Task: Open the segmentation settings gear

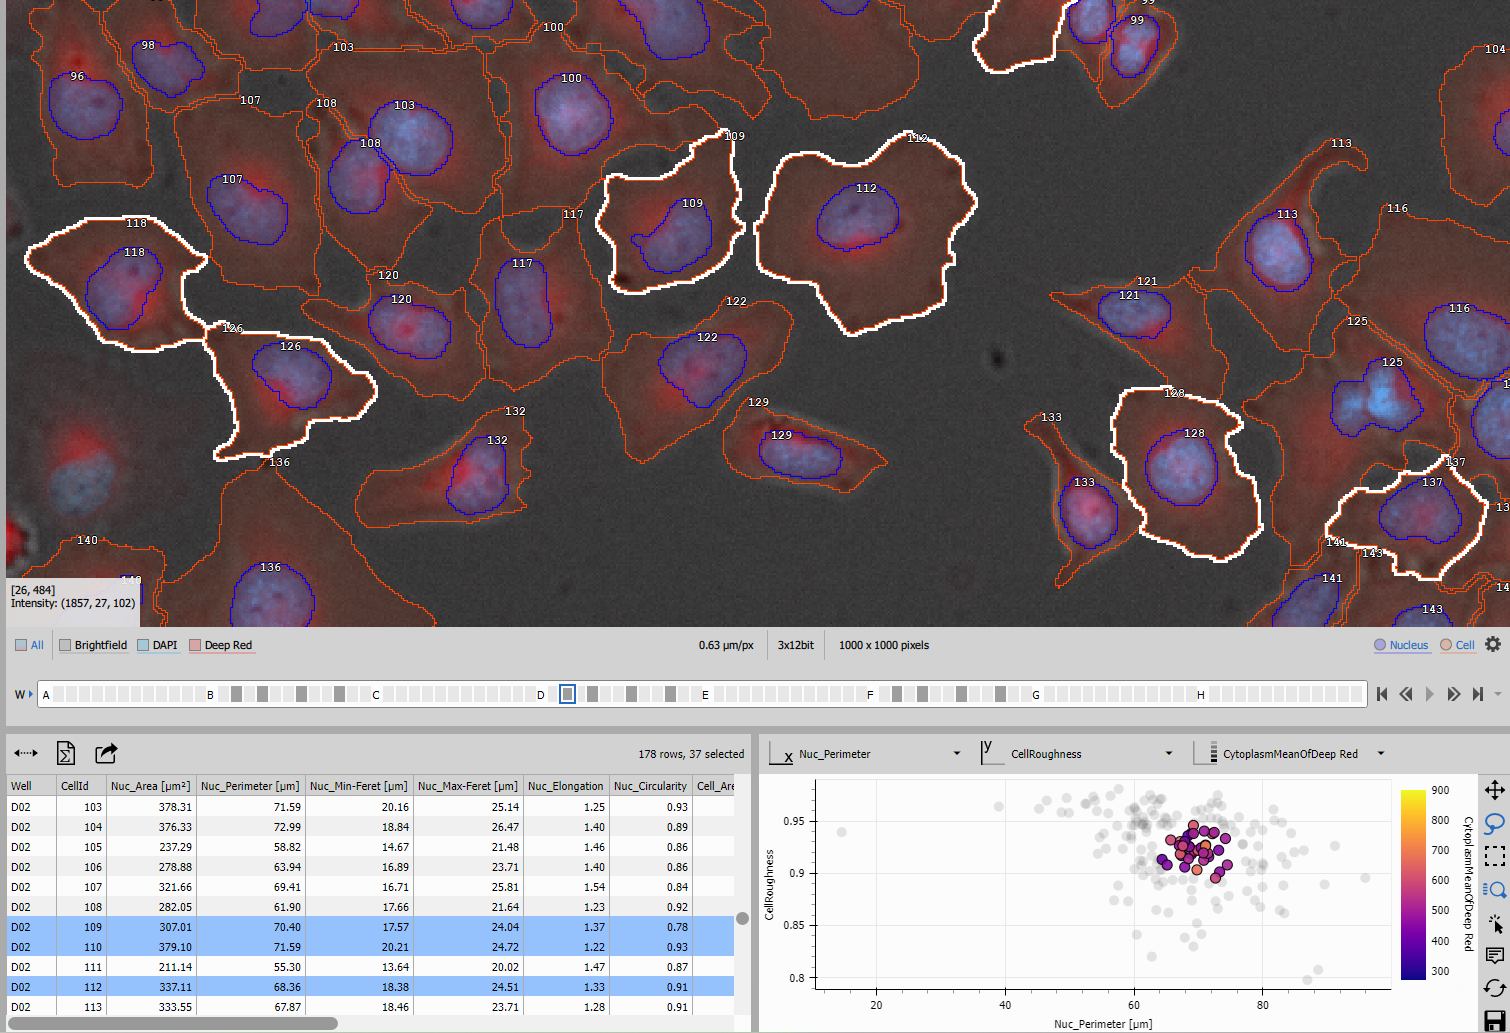Action: click(x=1493, y=644)
